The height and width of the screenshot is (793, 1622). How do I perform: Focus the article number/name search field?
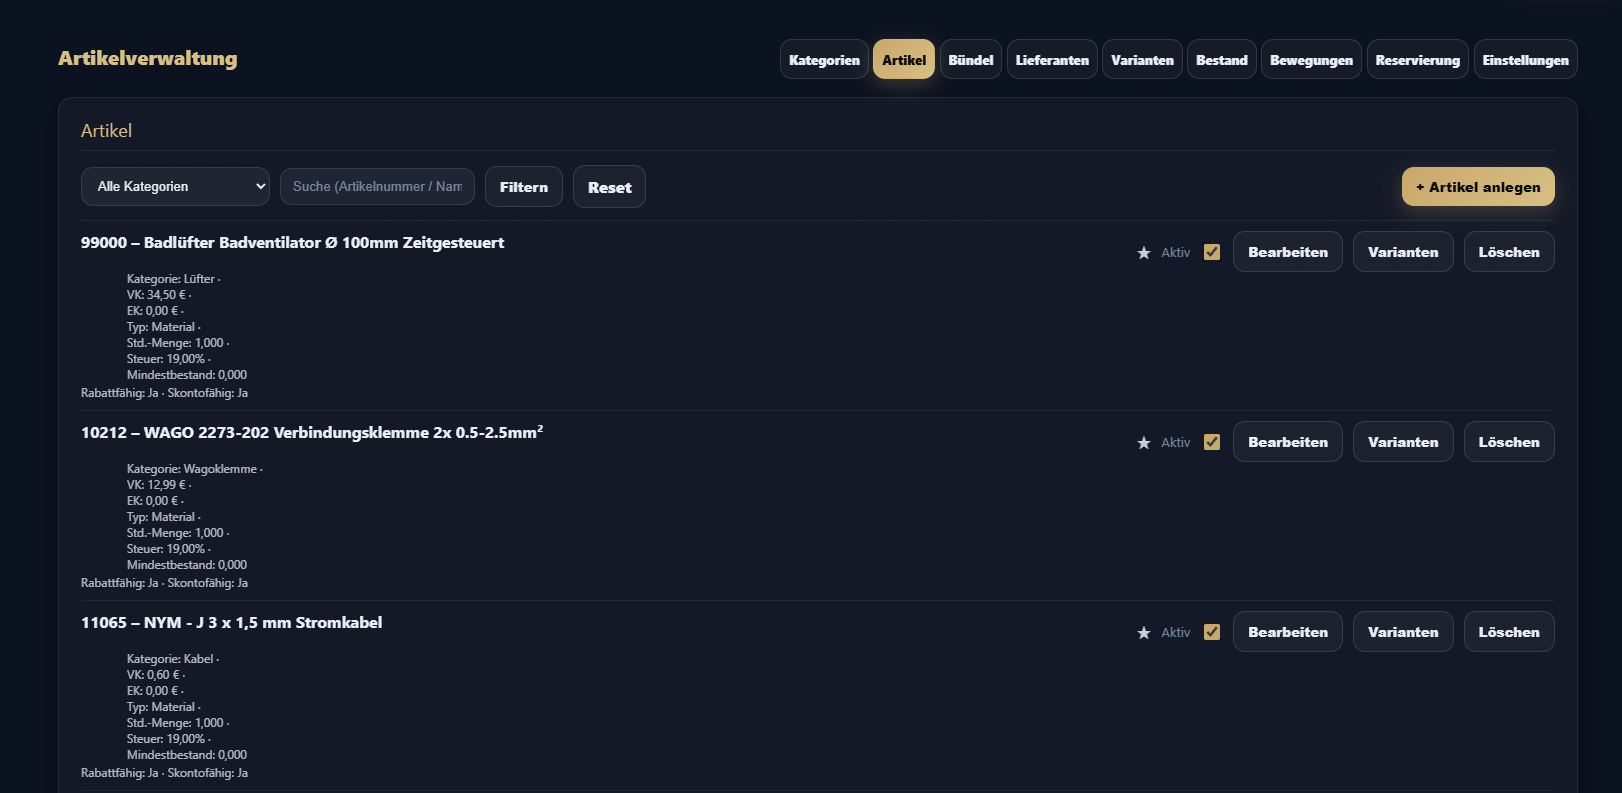point(377,186)
